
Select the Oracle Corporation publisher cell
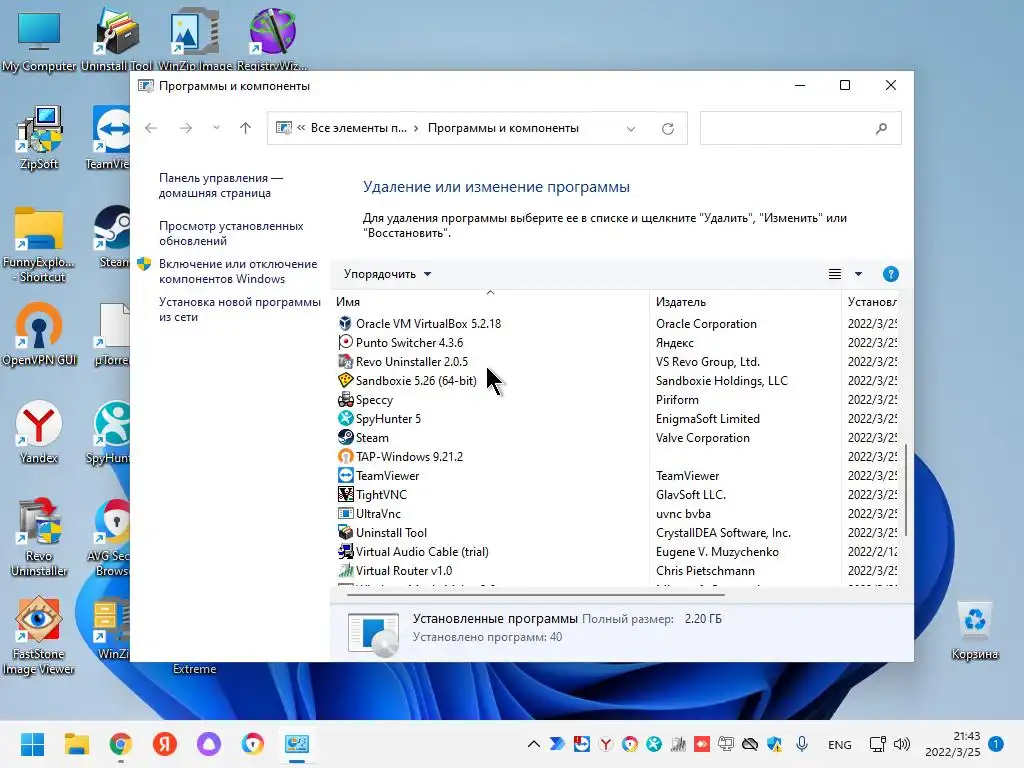pos(706,323)
